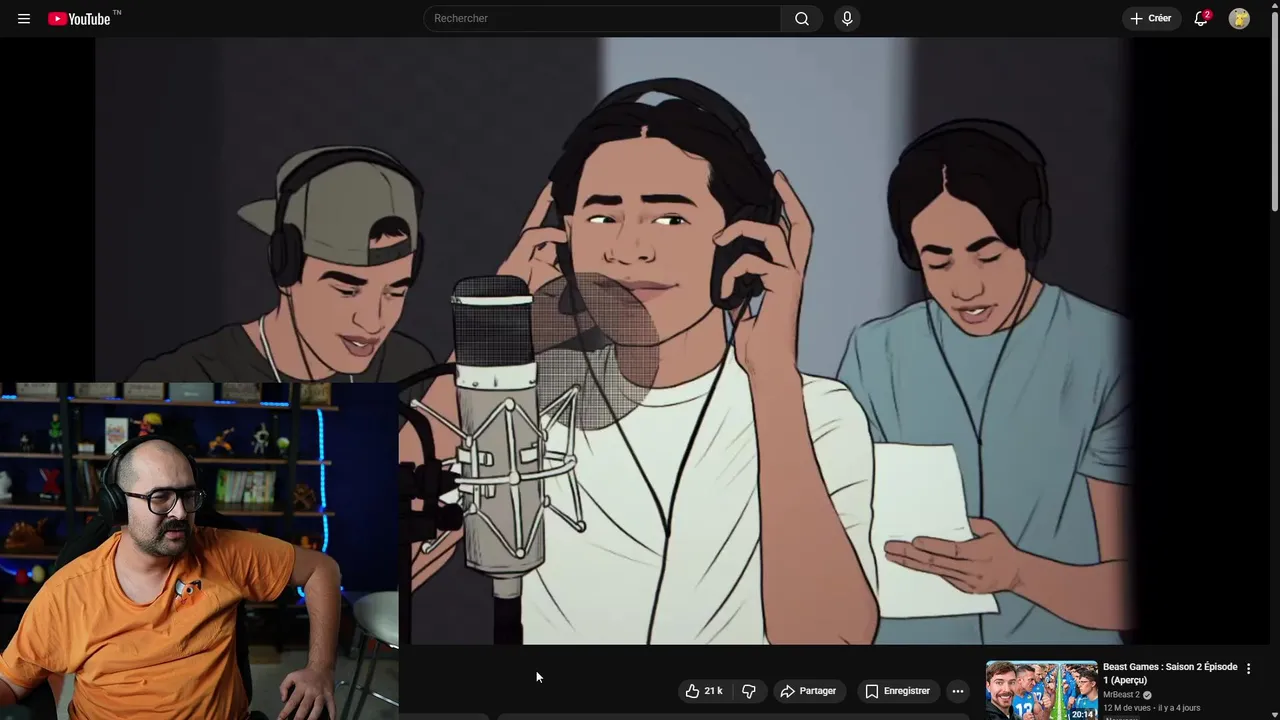Open the three-dot more actions menu

(958, 691)
